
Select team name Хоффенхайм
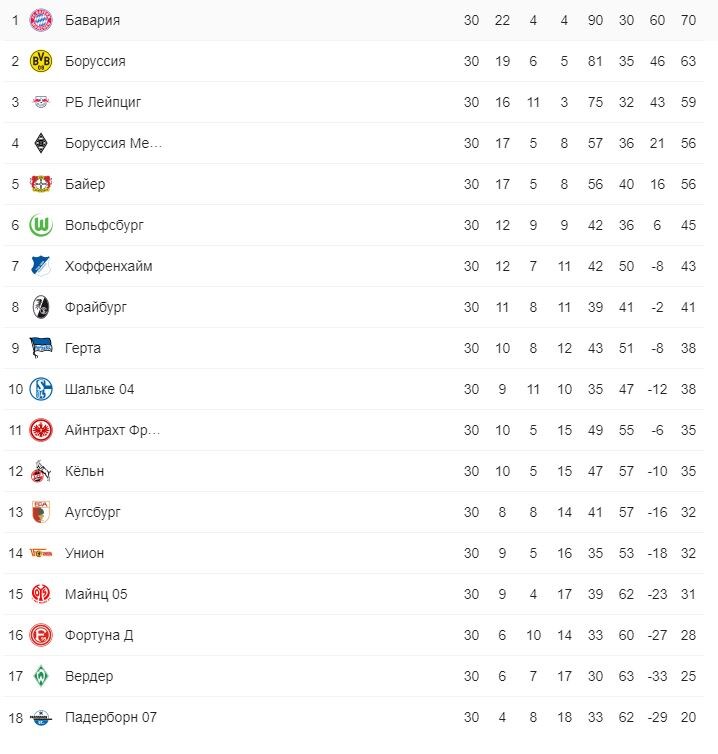click(x=109, y=266)
